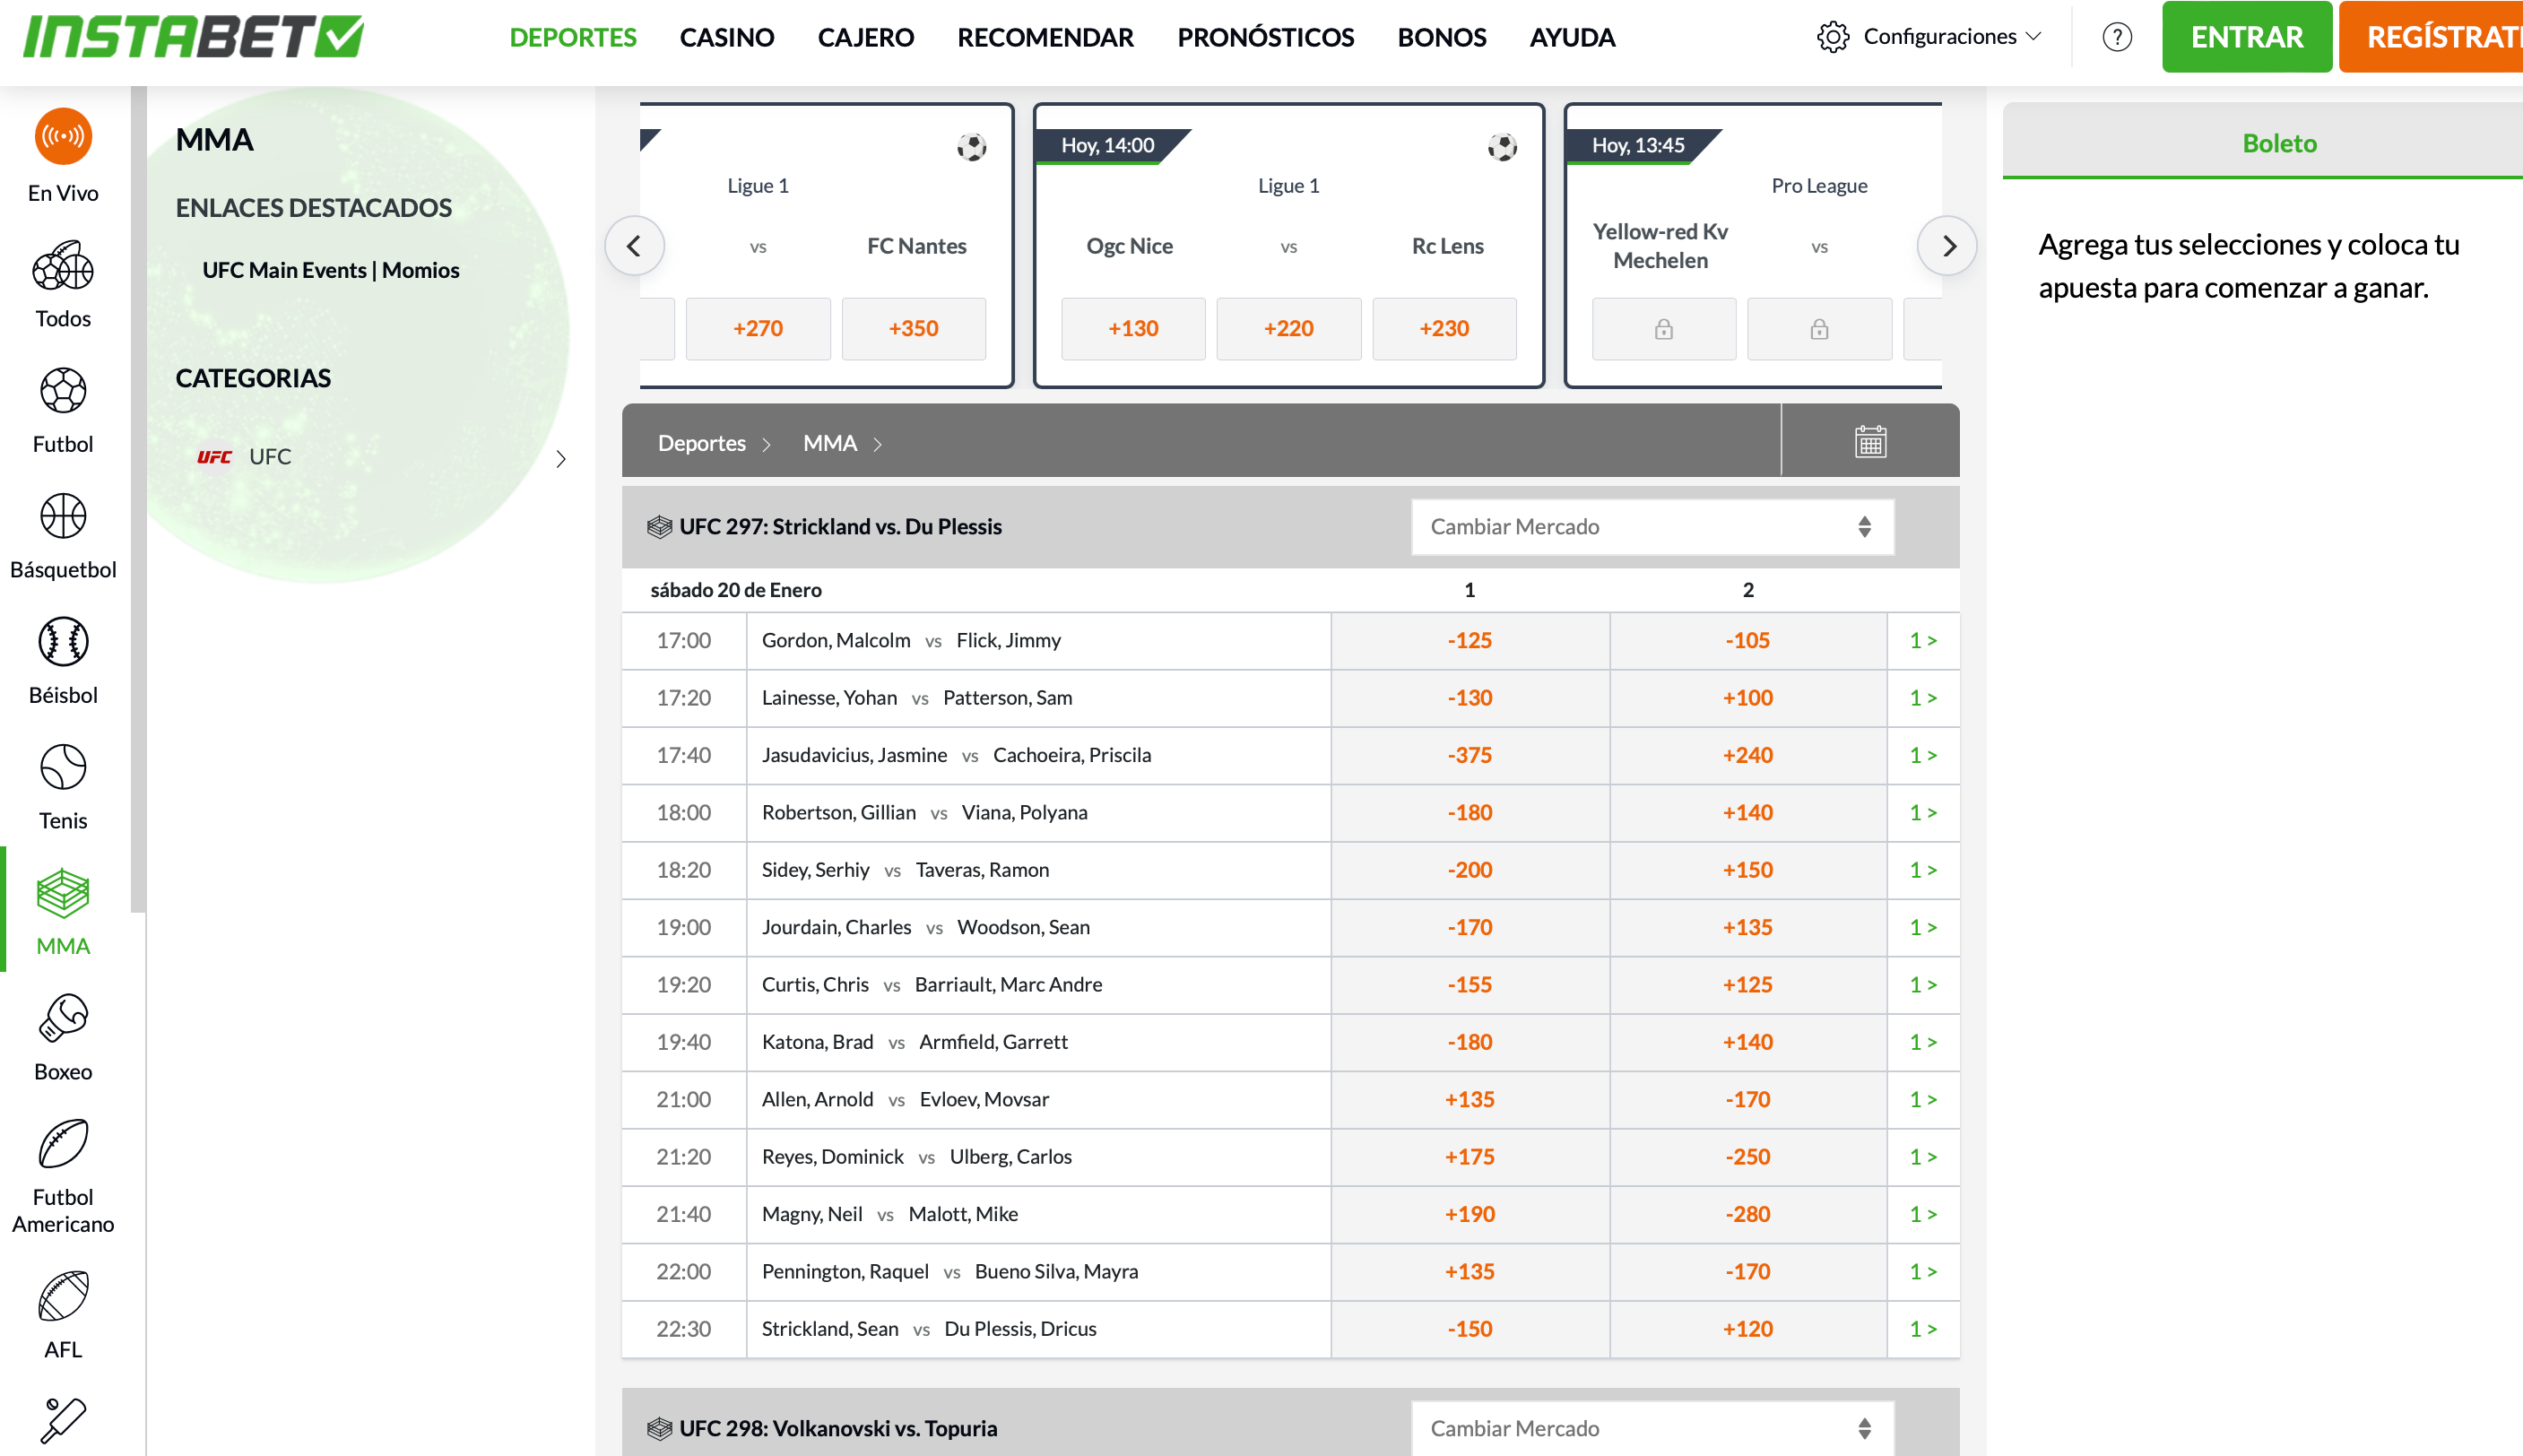Viewport: 2523px width, 1456px height.
Task: Click the ENTRAR login button
Action: coord(2247,37)
